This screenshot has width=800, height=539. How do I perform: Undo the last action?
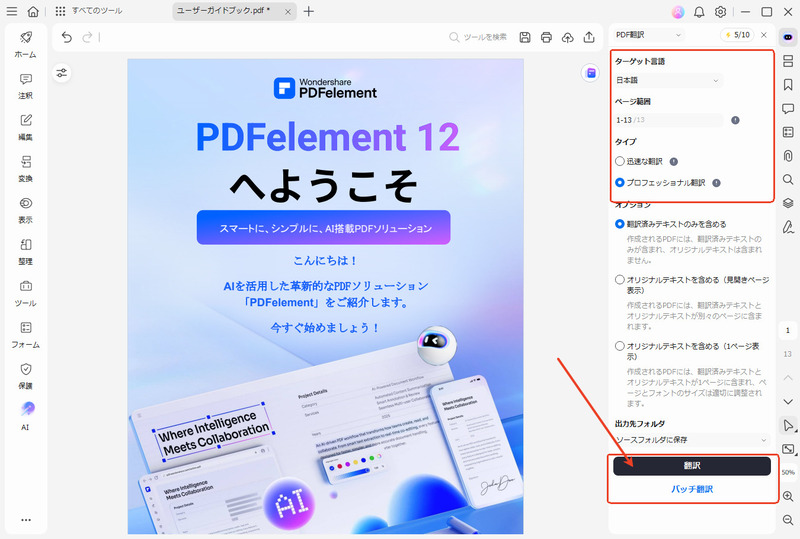[66, 37]
